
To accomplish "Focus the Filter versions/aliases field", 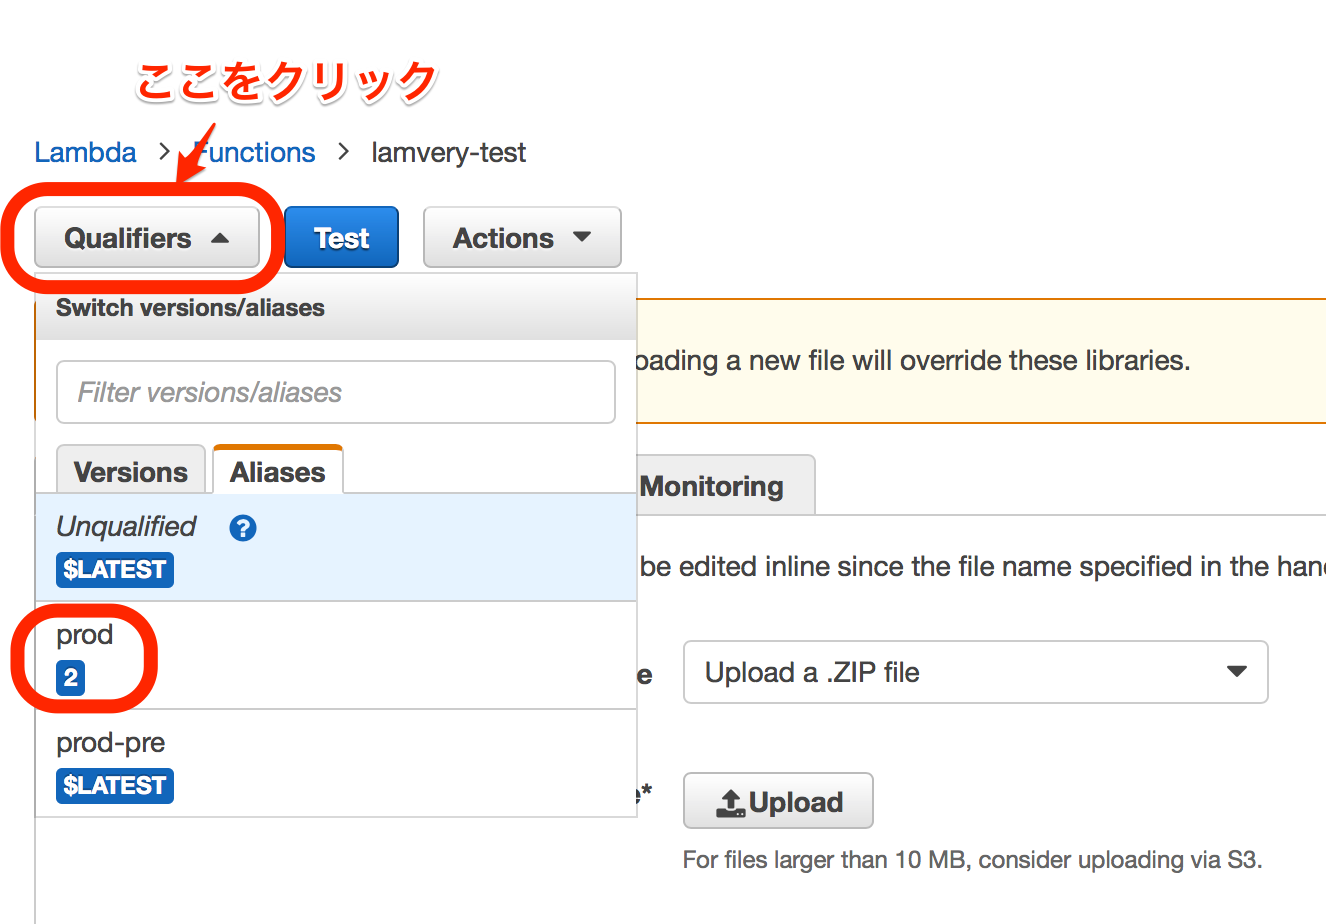I will [335, 392].
